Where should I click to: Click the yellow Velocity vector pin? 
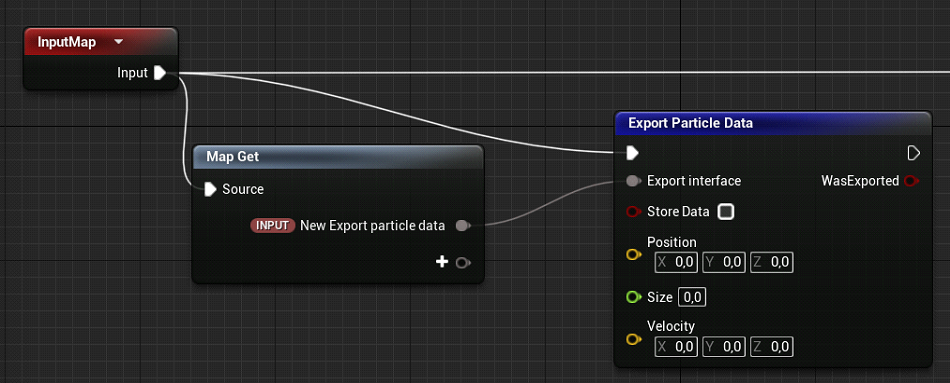point(633,339)
